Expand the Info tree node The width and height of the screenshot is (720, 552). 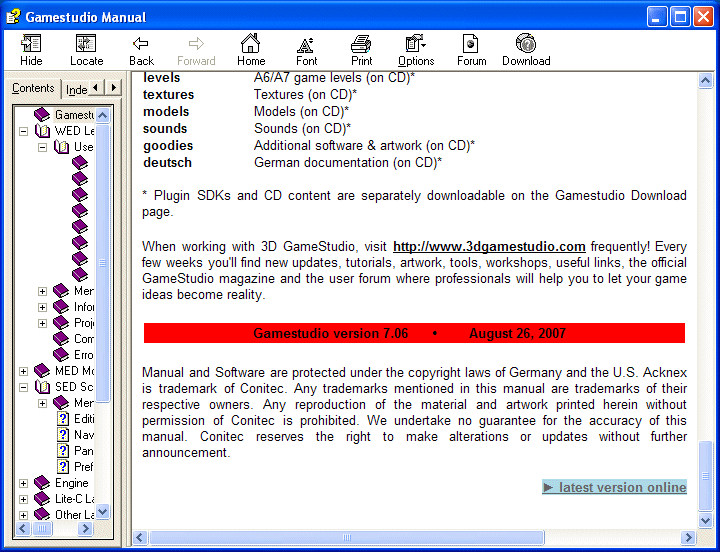tap(42, 308)
